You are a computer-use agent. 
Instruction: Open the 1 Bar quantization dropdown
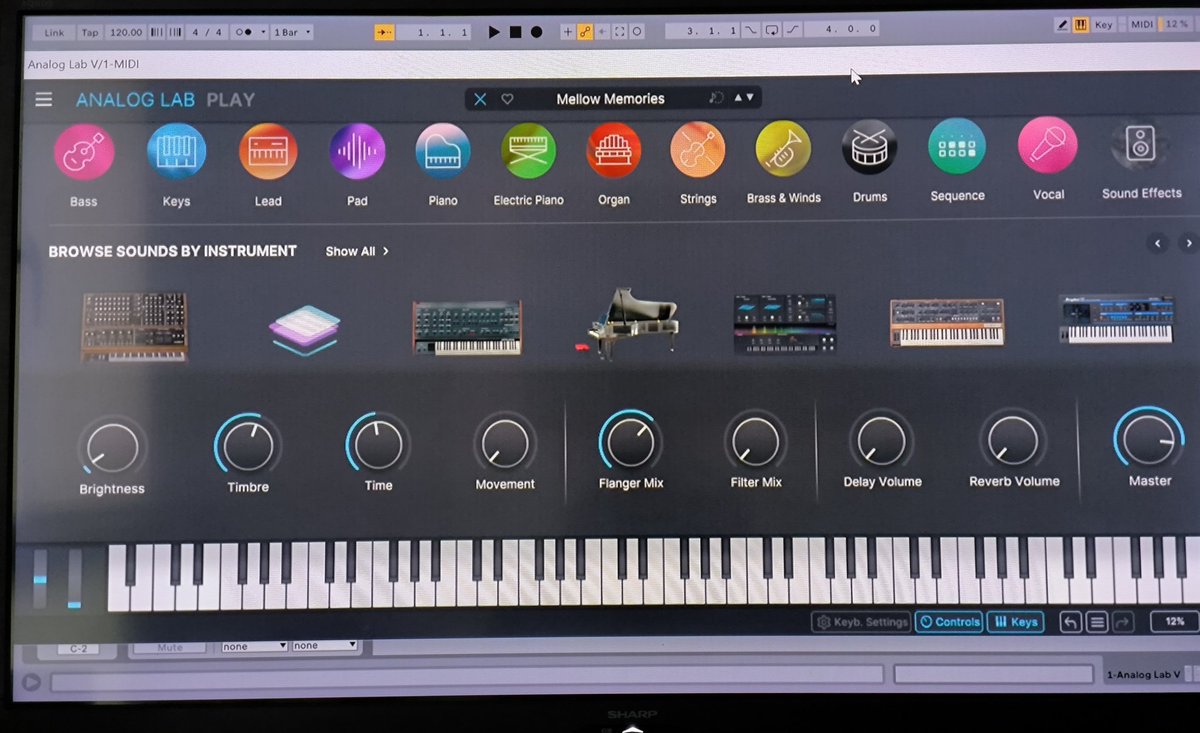point(292,33)
